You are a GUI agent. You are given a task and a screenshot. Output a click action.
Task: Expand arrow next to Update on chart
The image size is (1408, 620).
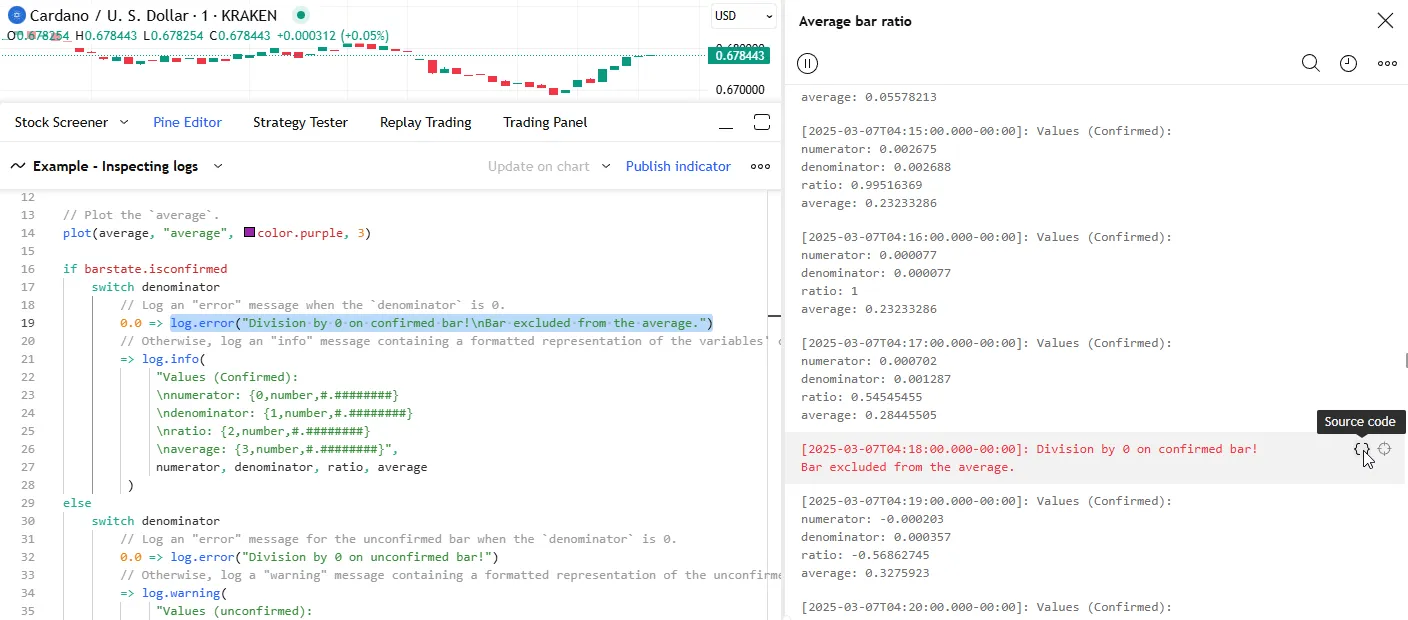point(605,166)
